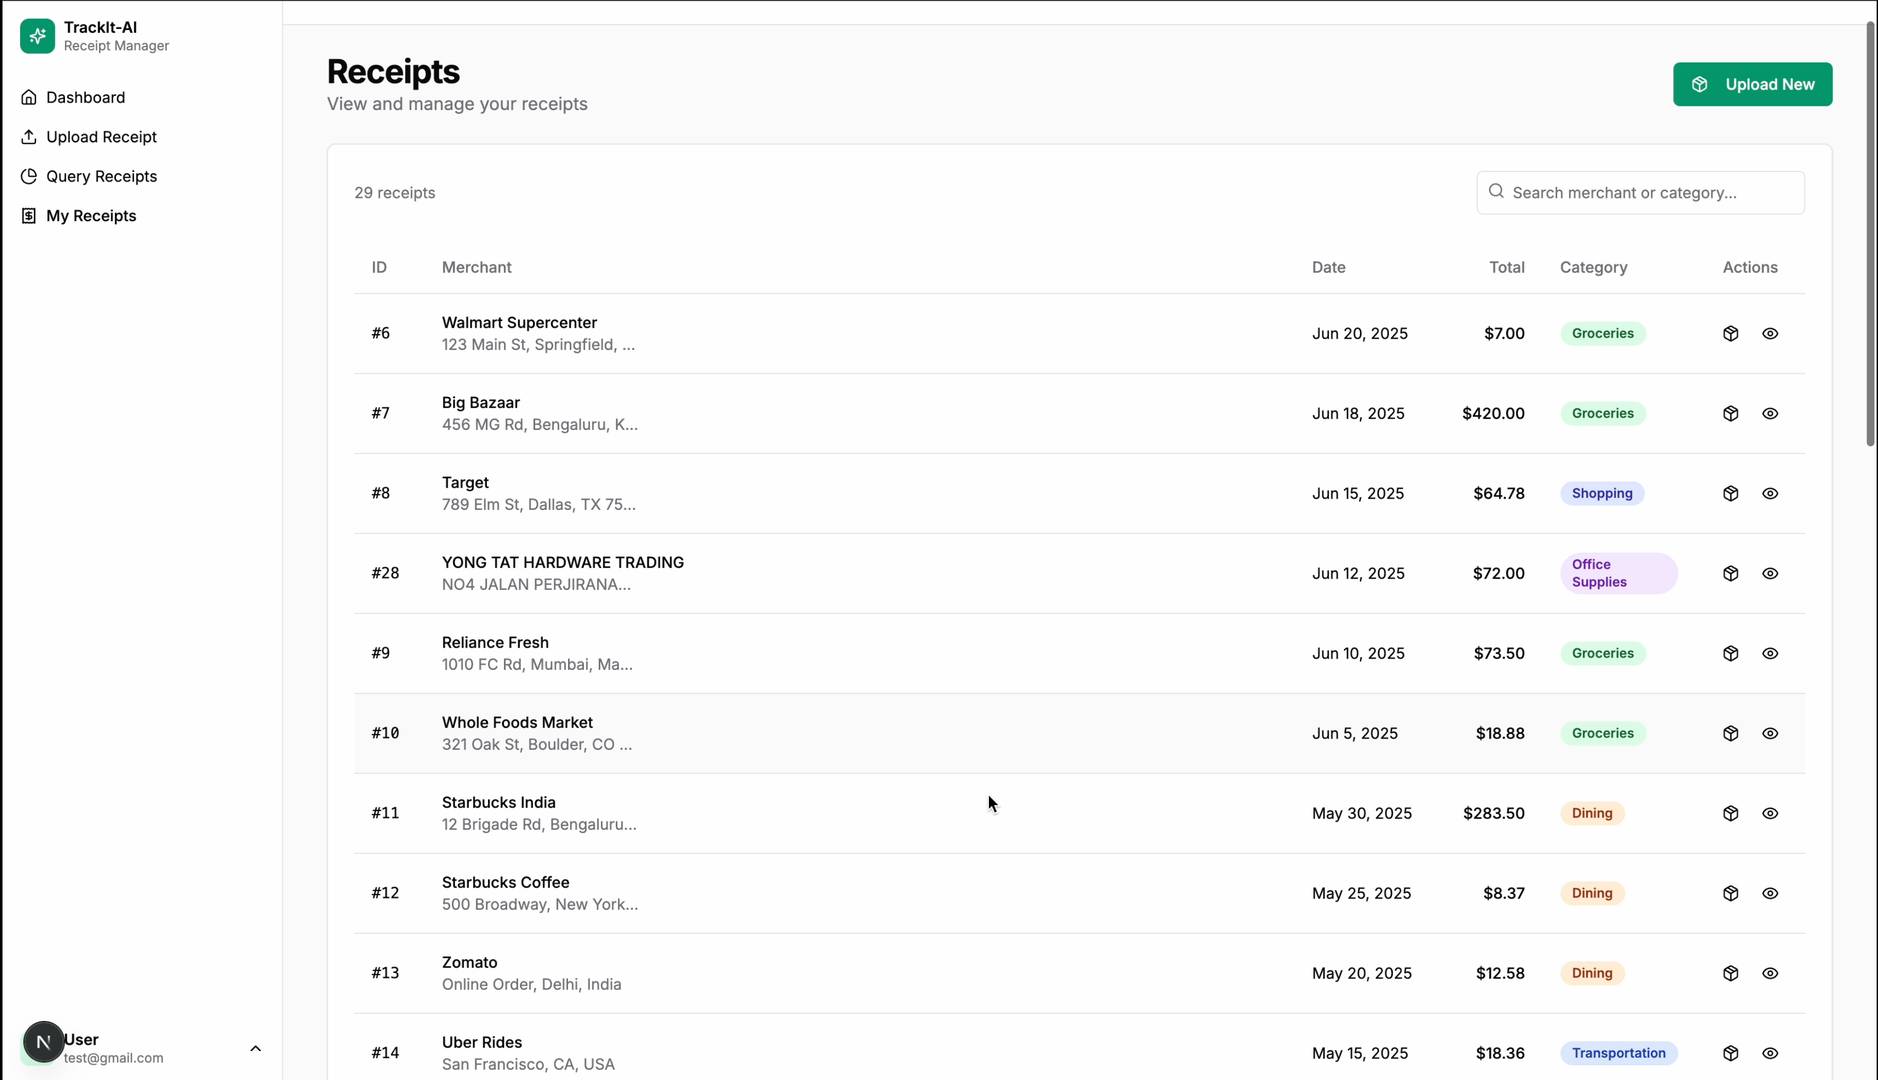Click the Zomato merchant name
1878x1080 pixels.
(469, 962)
